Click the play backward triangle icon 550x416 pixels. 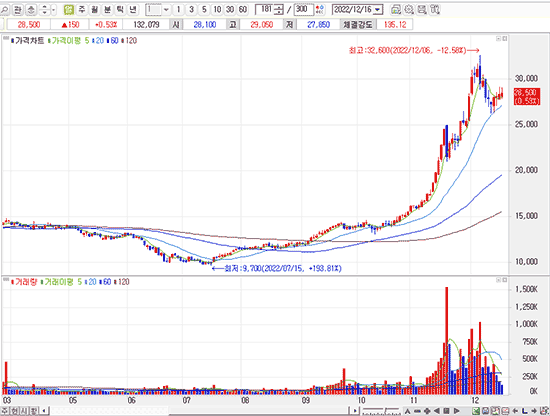[437, 411]
